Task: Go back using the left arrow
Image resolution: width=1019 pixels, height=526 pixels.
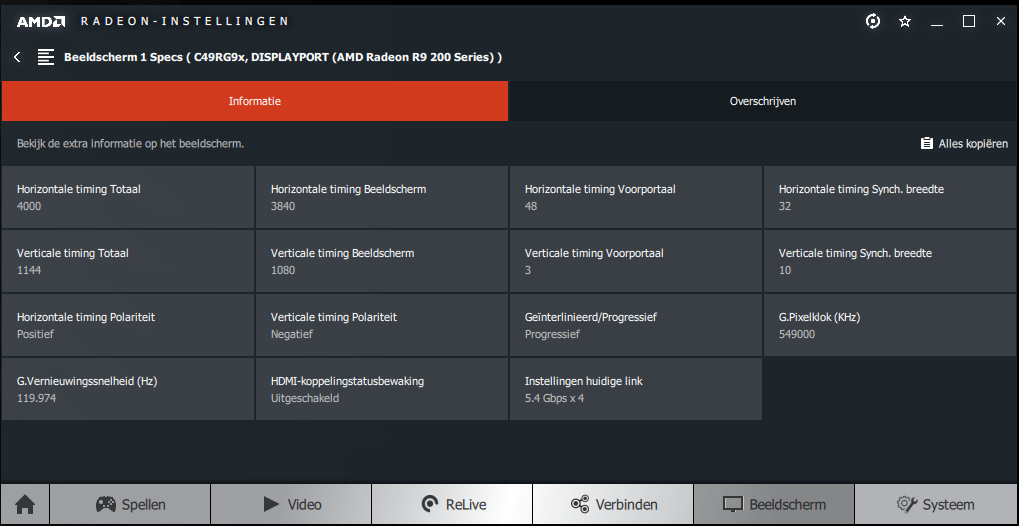Action: coord(17,57)
